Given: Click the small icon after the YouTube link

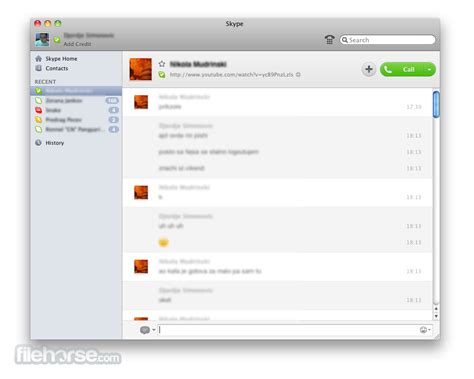Looking at the screenshot, I should point(298,75).
